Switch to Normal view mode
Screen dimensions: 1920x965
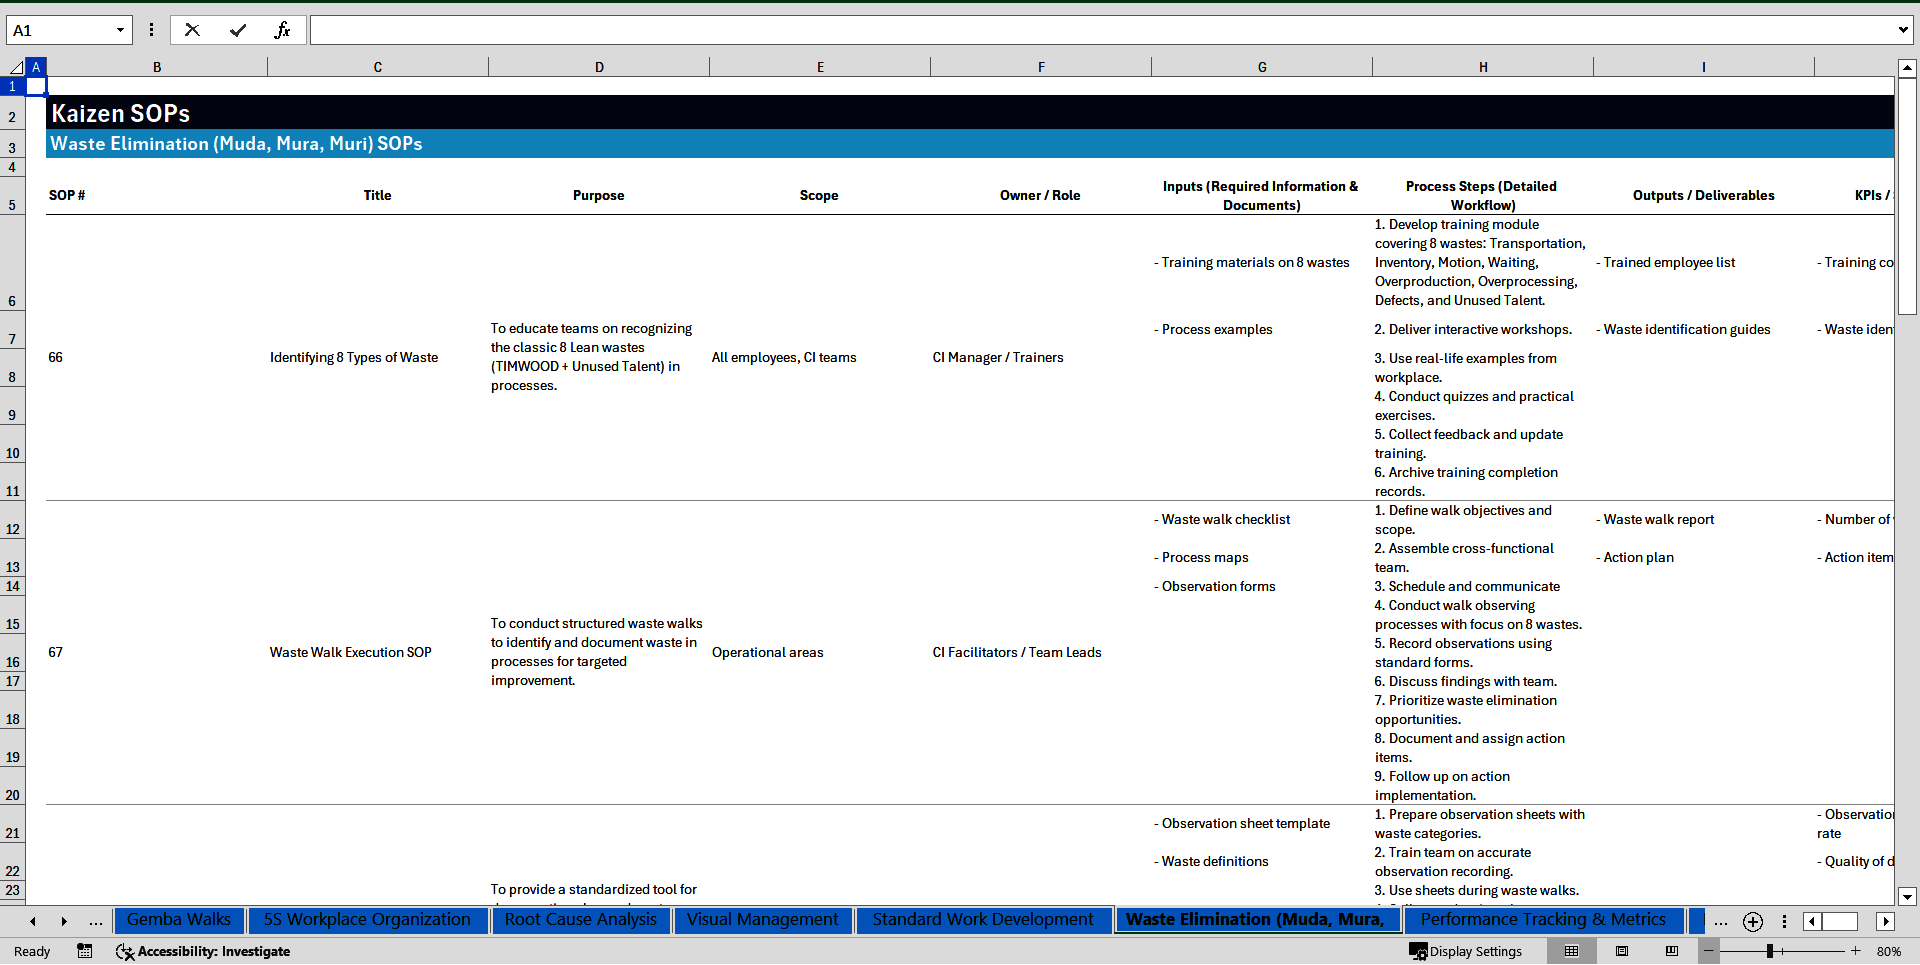coord(1571,951)
